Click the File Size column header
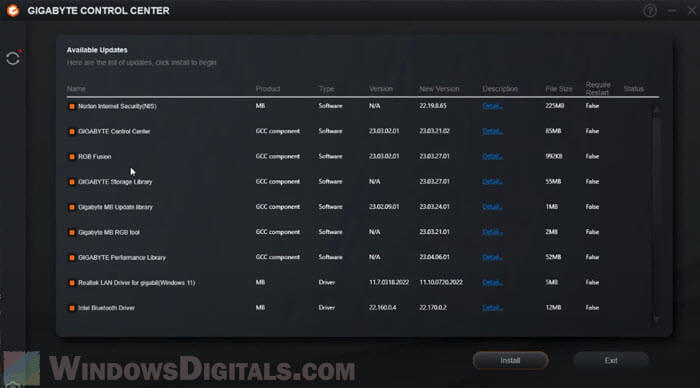The image size is (700, 388). 558,89
